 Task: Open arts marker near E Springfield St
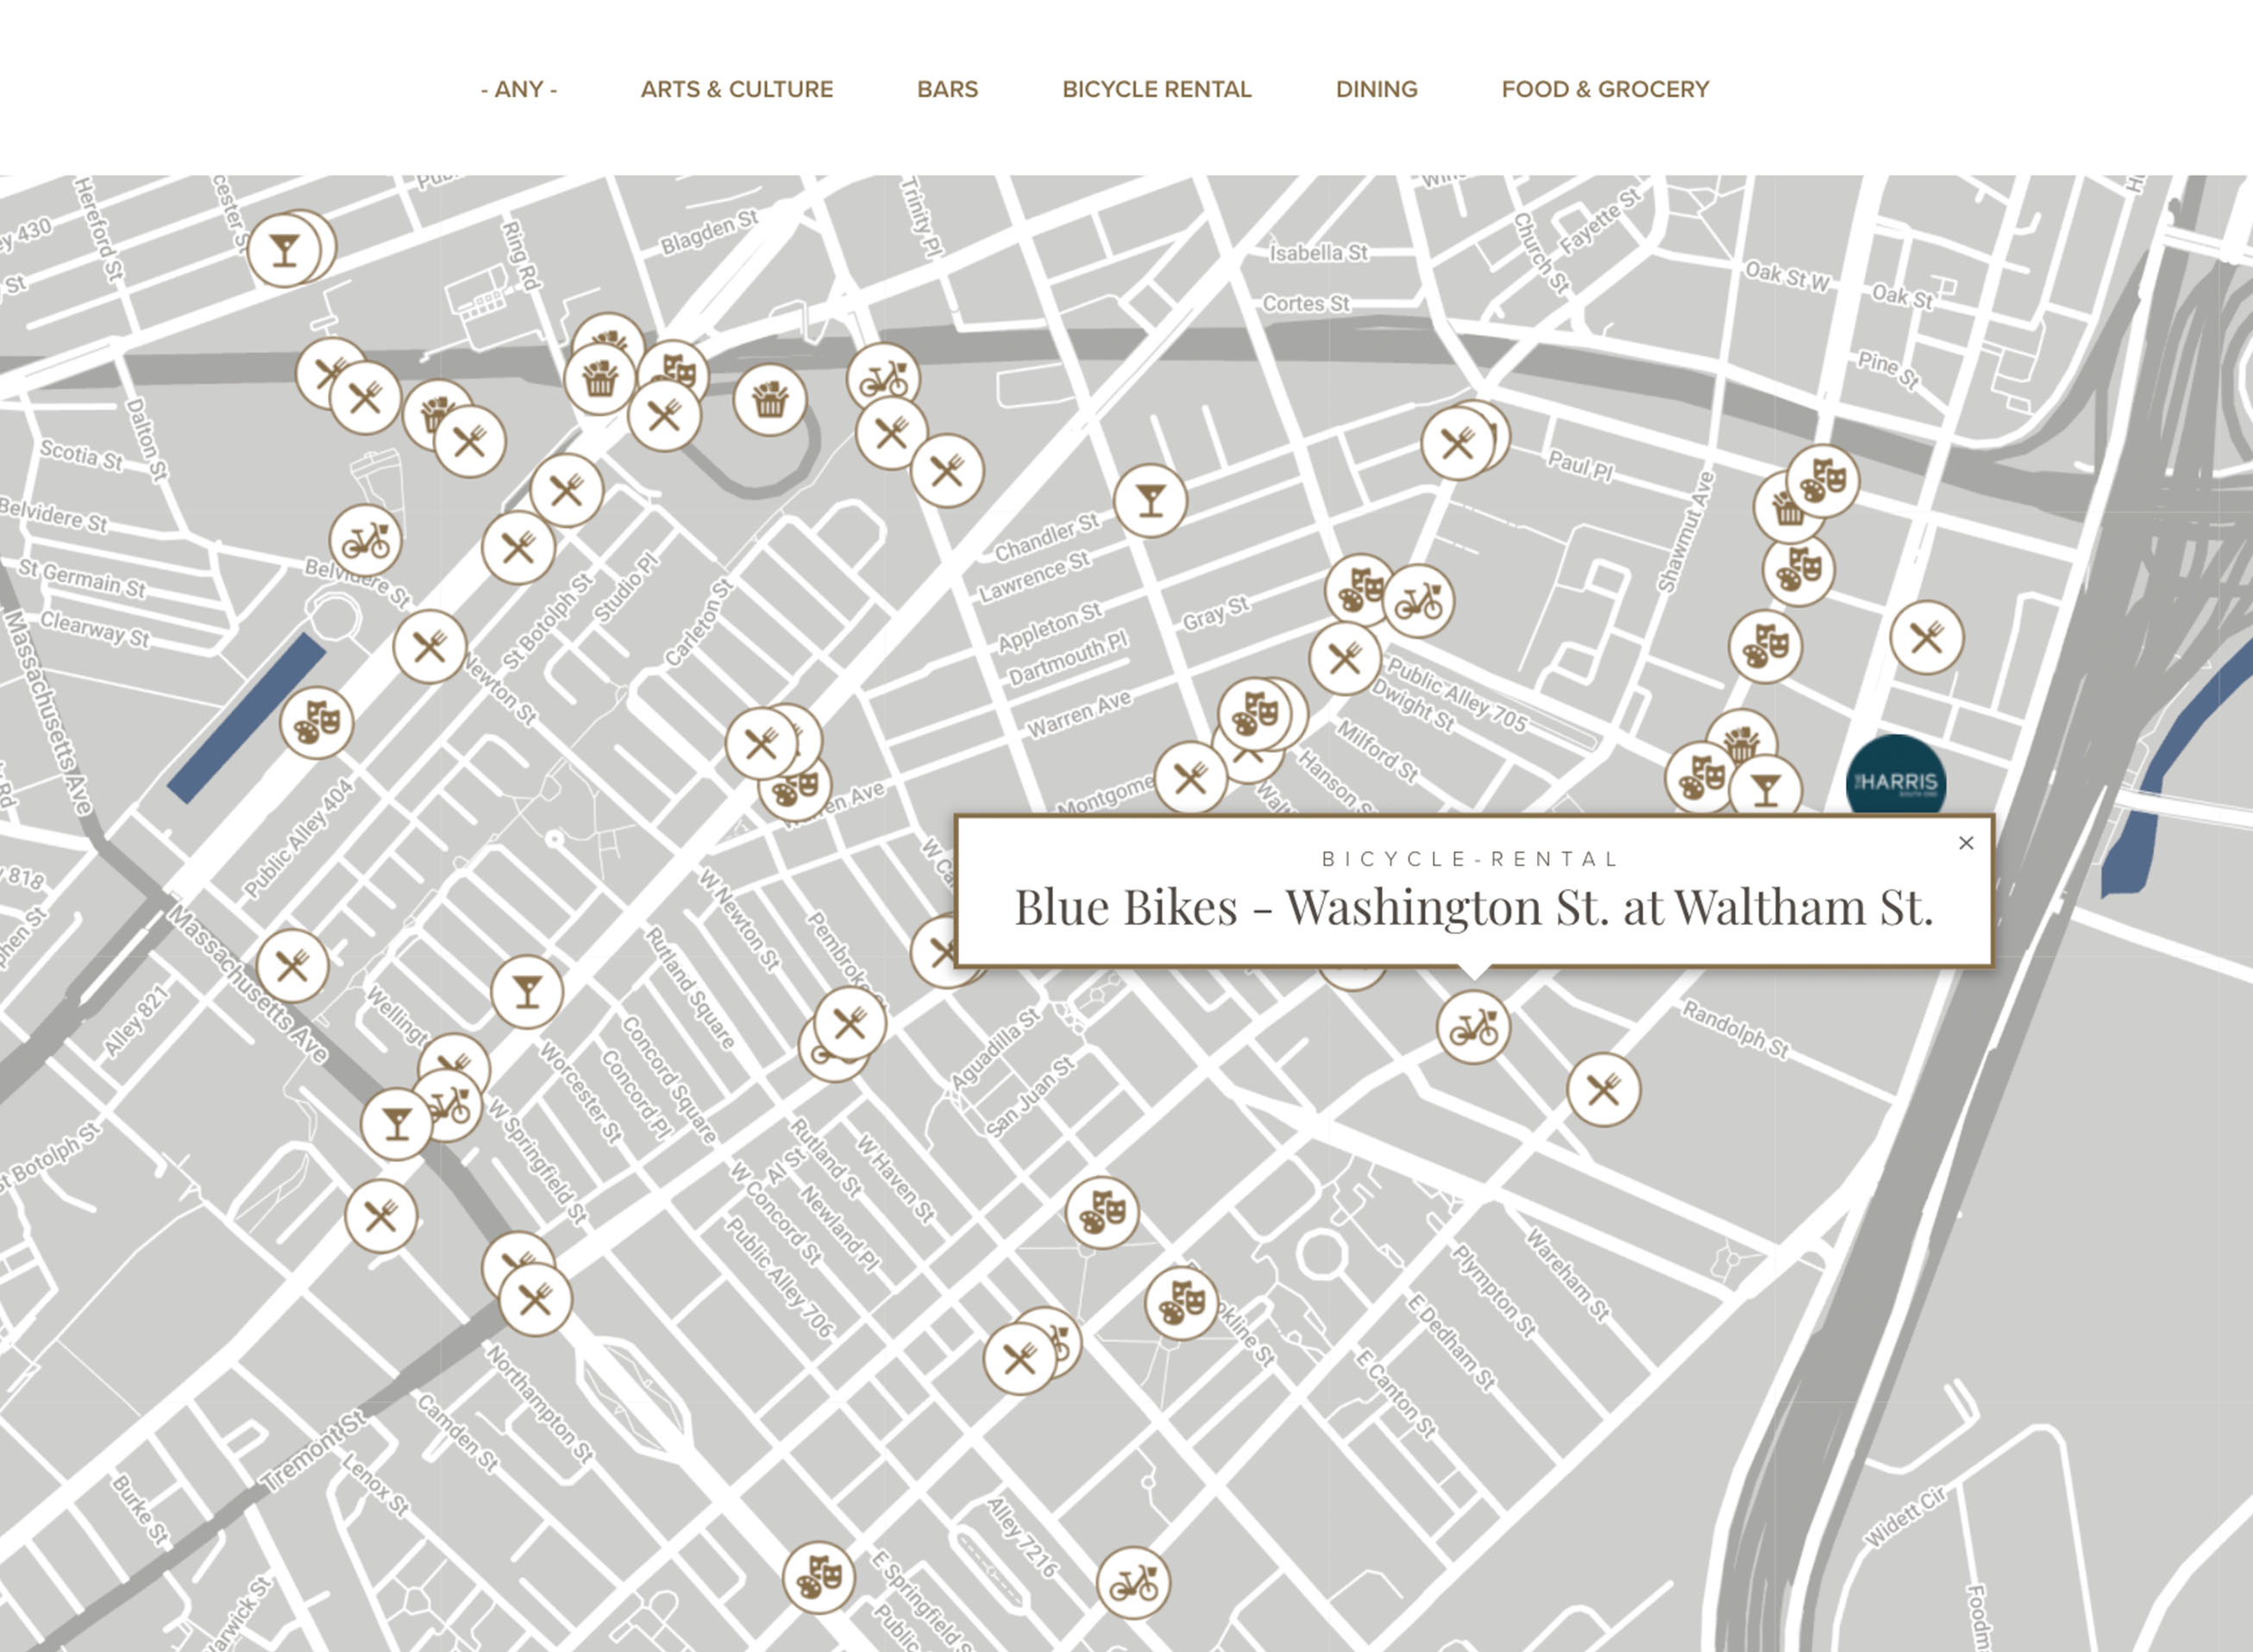pos(818,1578)
